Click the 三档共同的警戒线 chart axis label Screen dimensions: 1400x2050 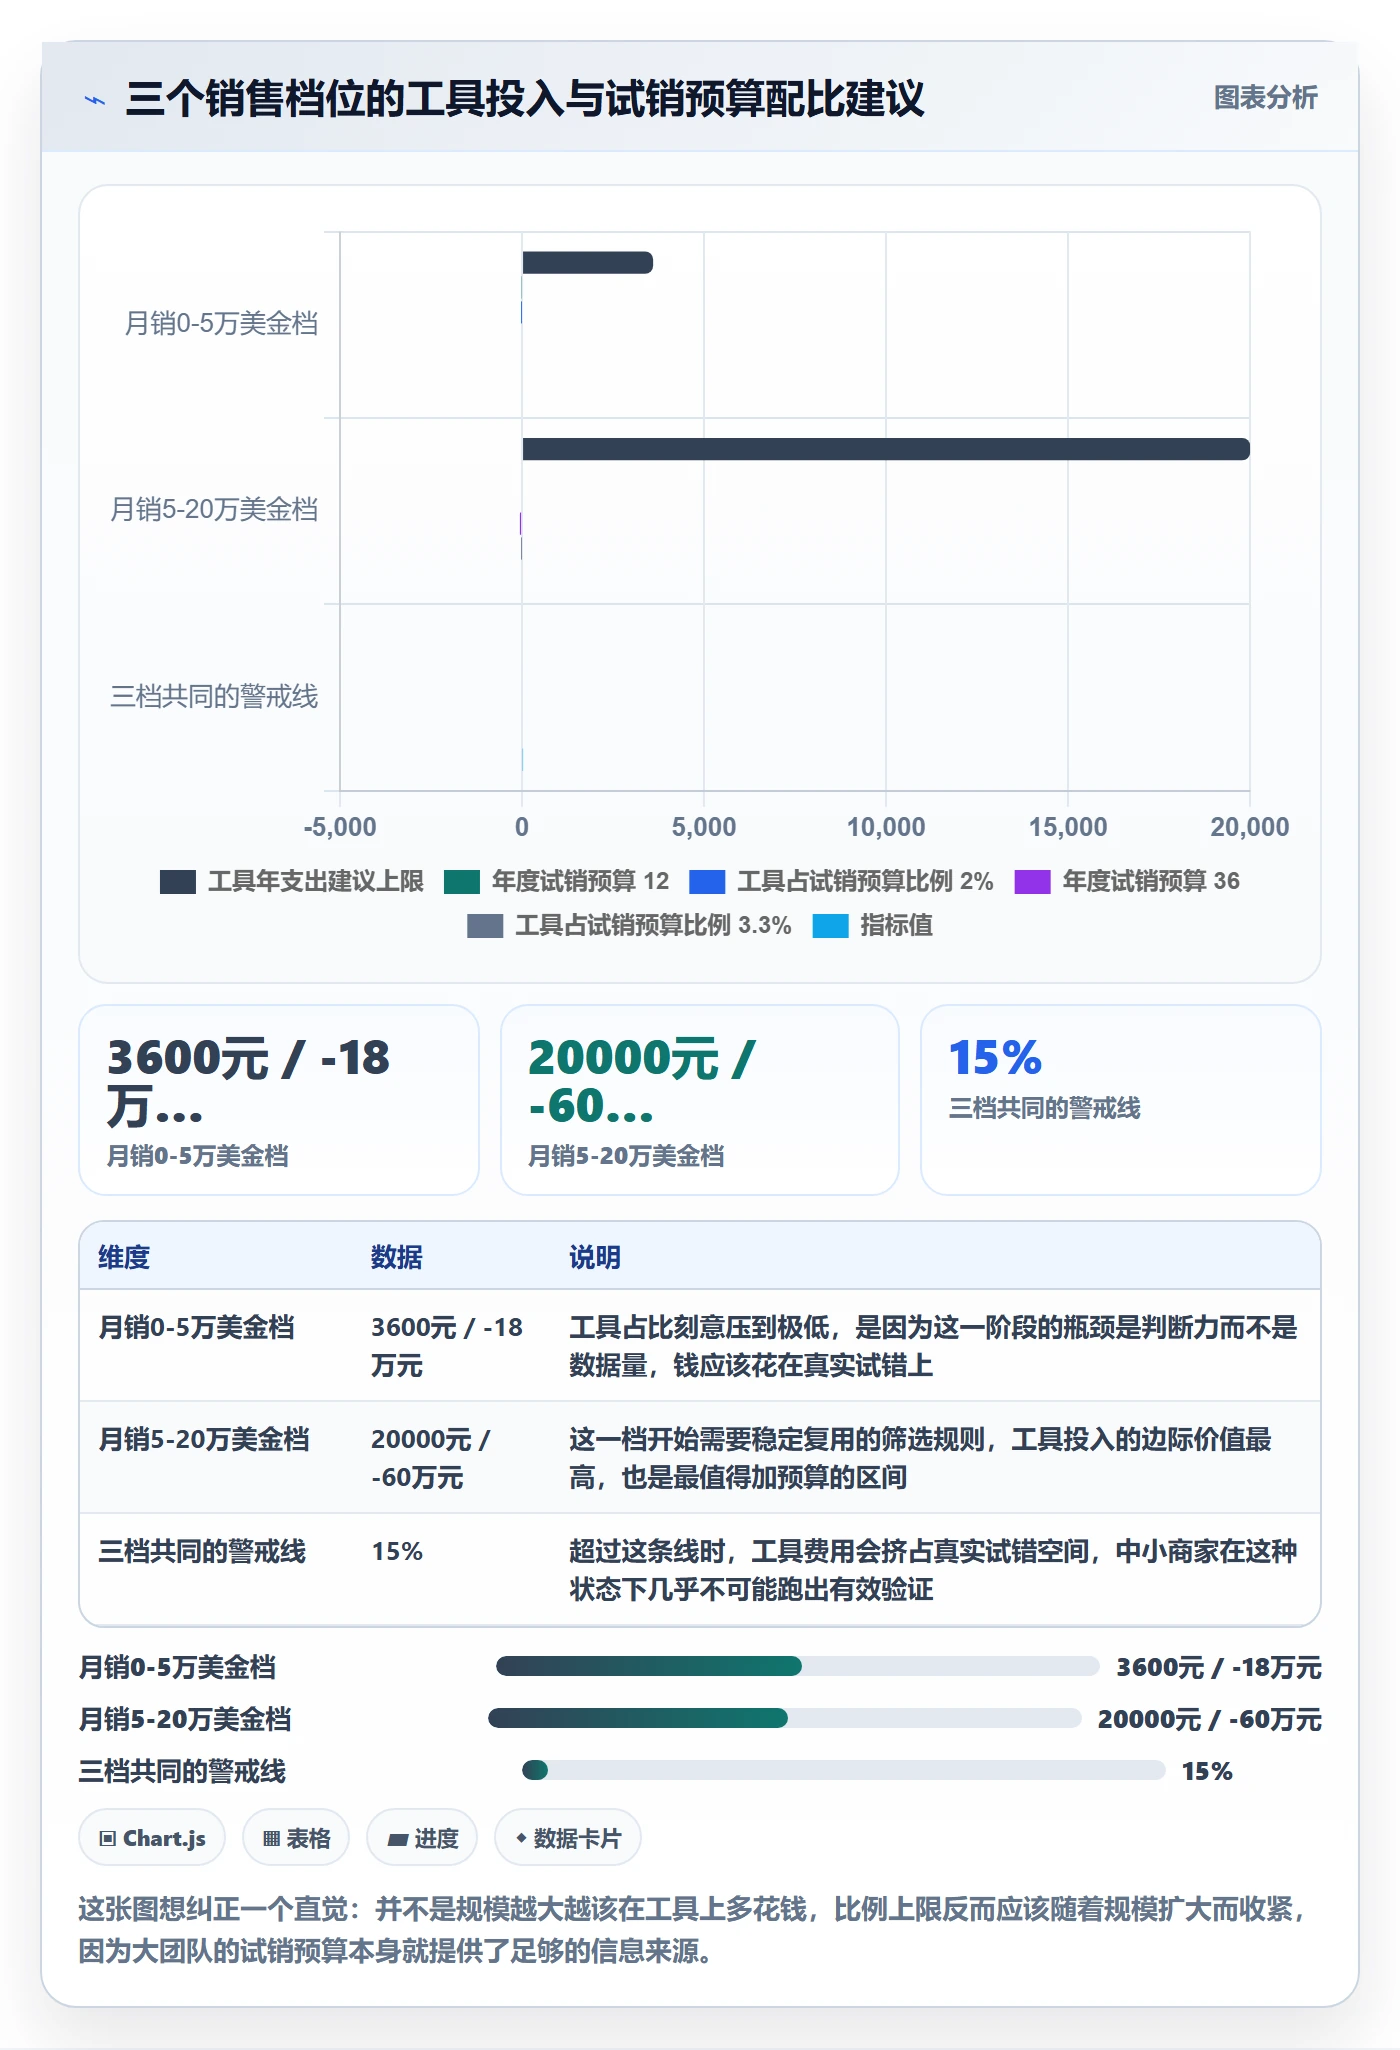214,696
